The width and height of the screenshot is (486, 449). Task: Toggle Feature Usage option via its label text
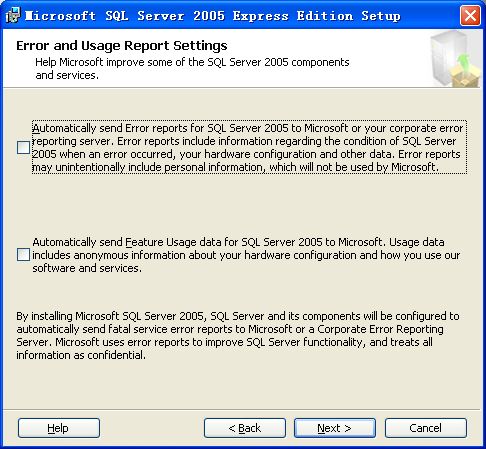[x=246, y=255]
